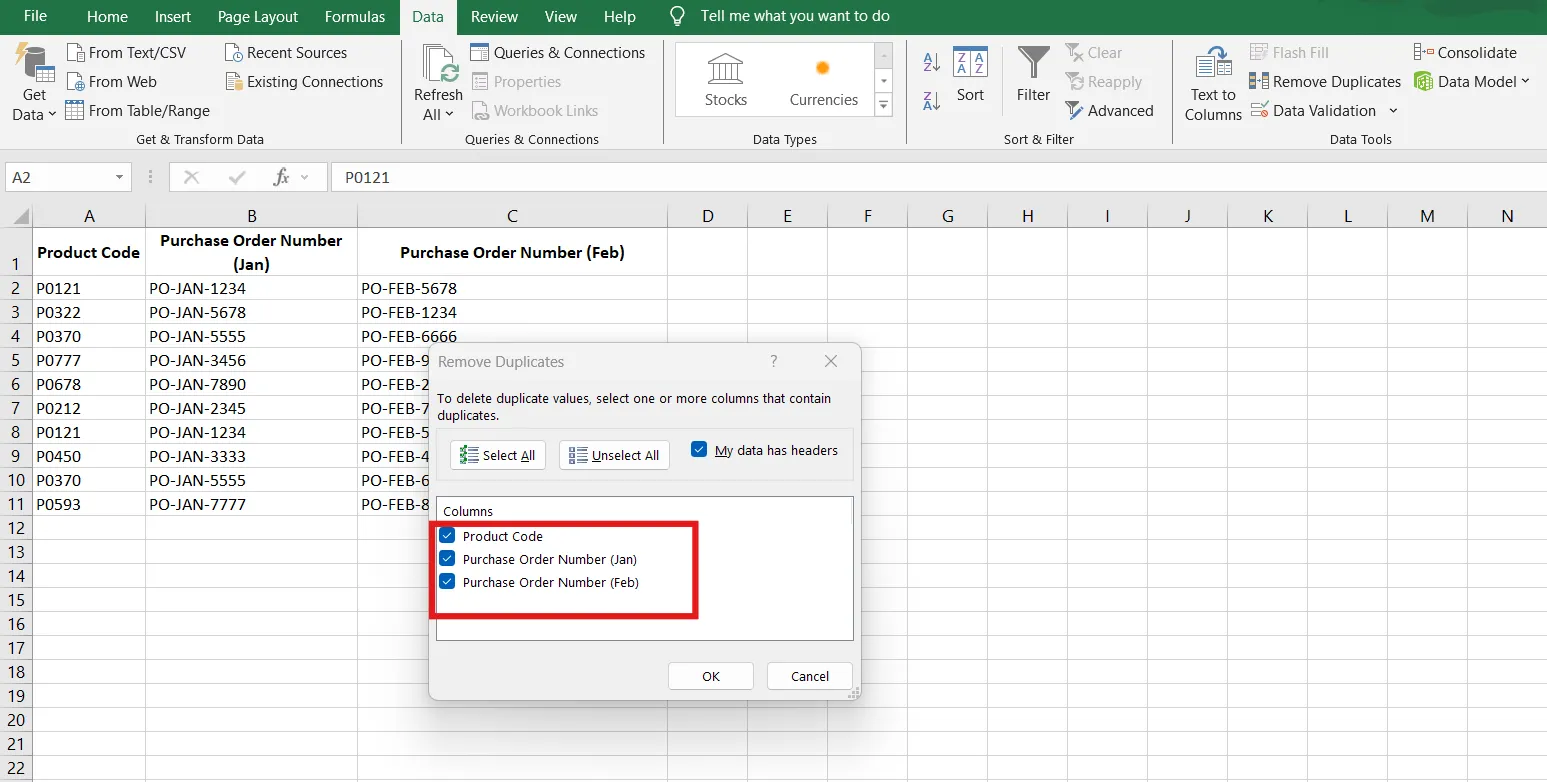Open the File tab

[x=35, y=16]
